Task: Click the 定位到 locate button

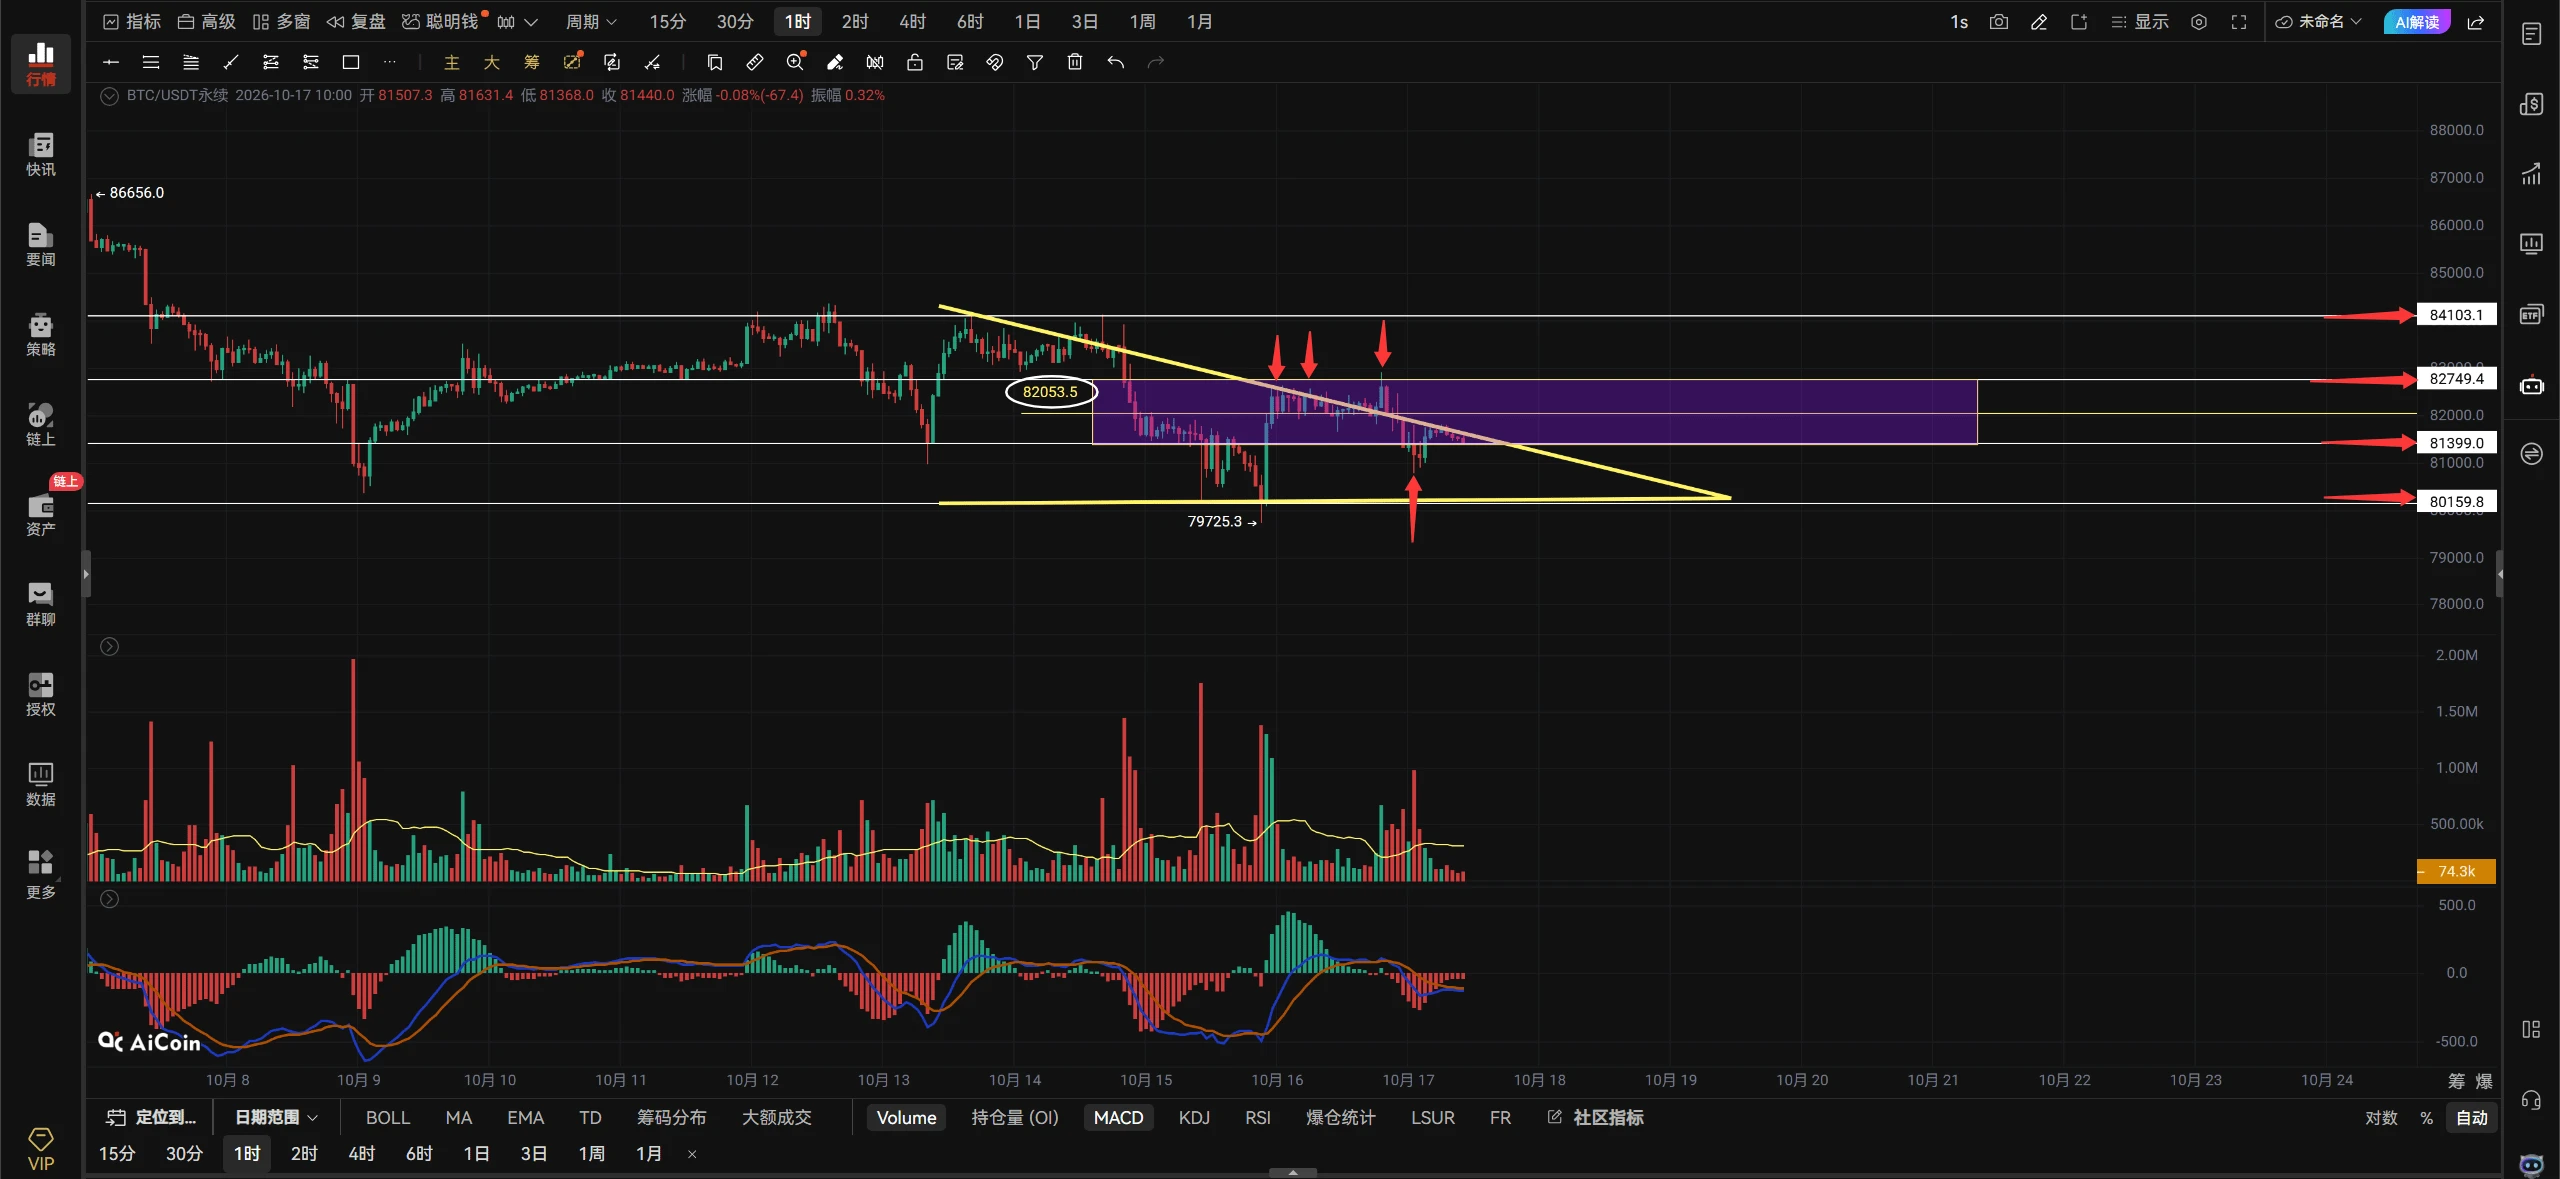Action: coord(152,1117)
